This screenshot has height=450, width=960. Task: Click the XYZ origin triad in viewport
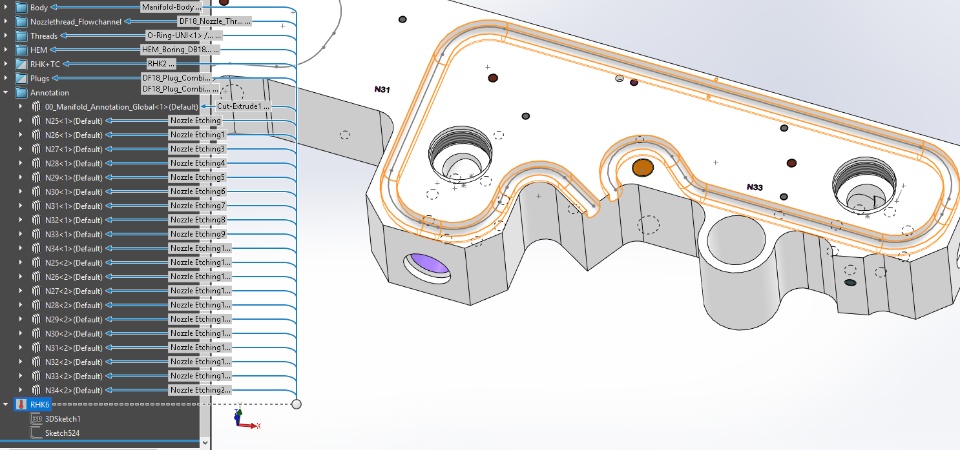[x=246, y=420]
